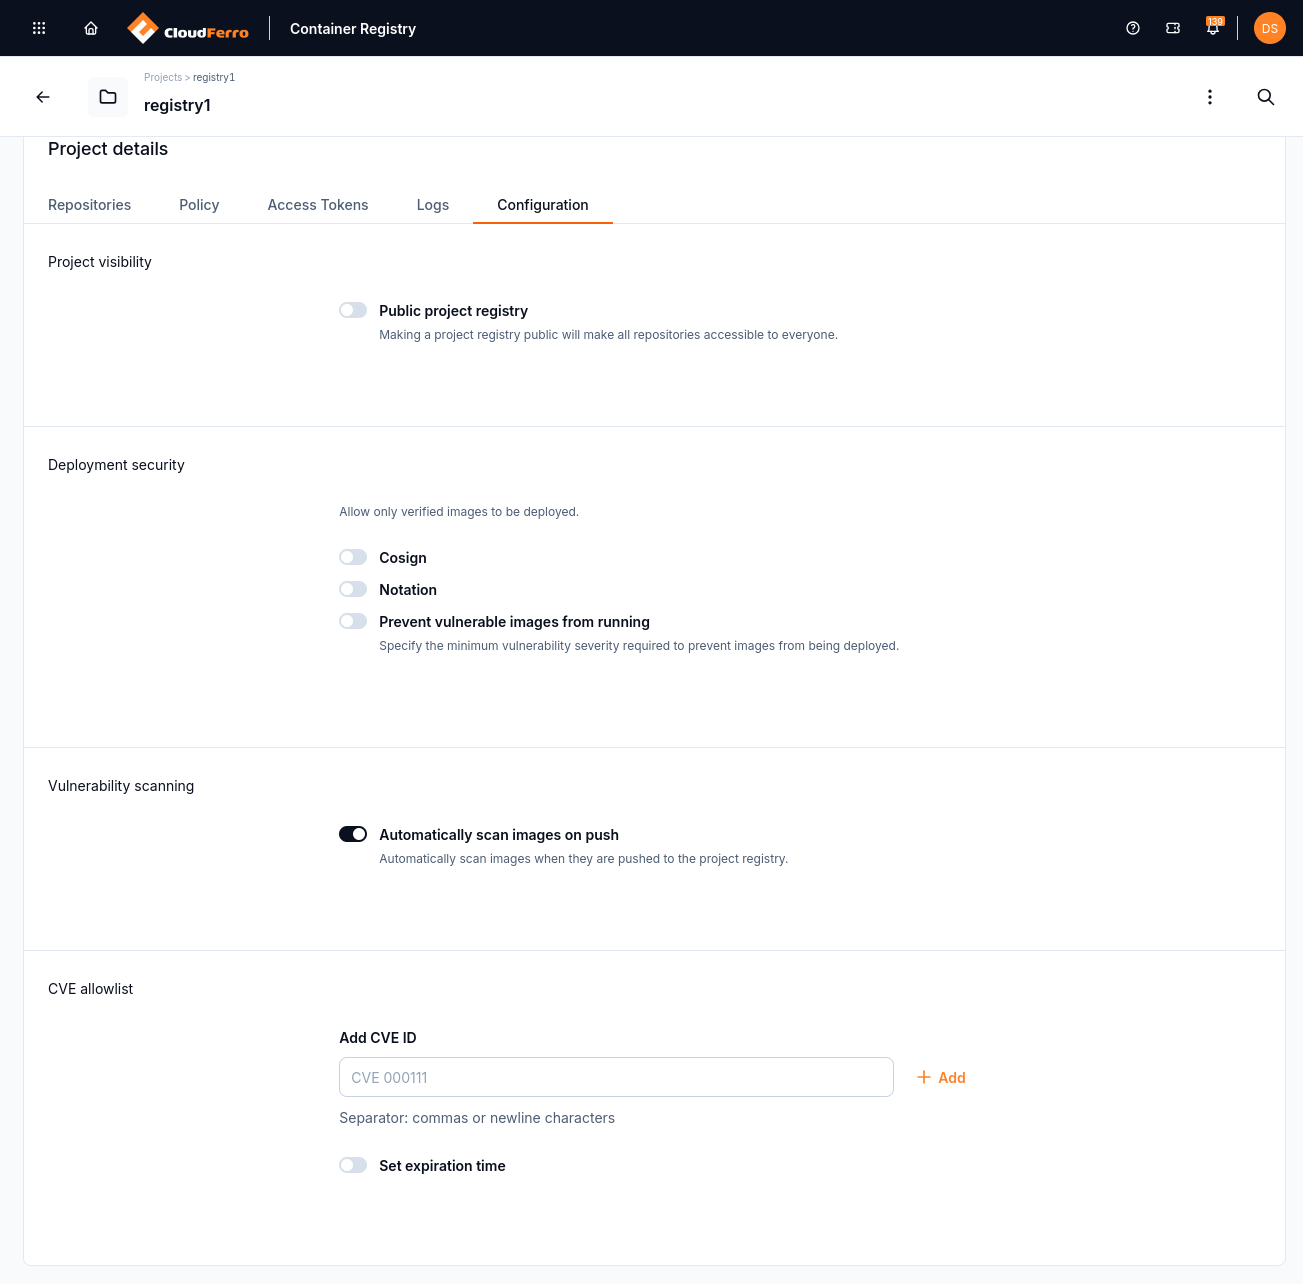1303x1284 pixels.
Task: Click the scan-on-push description text
Action: (583, 859)
